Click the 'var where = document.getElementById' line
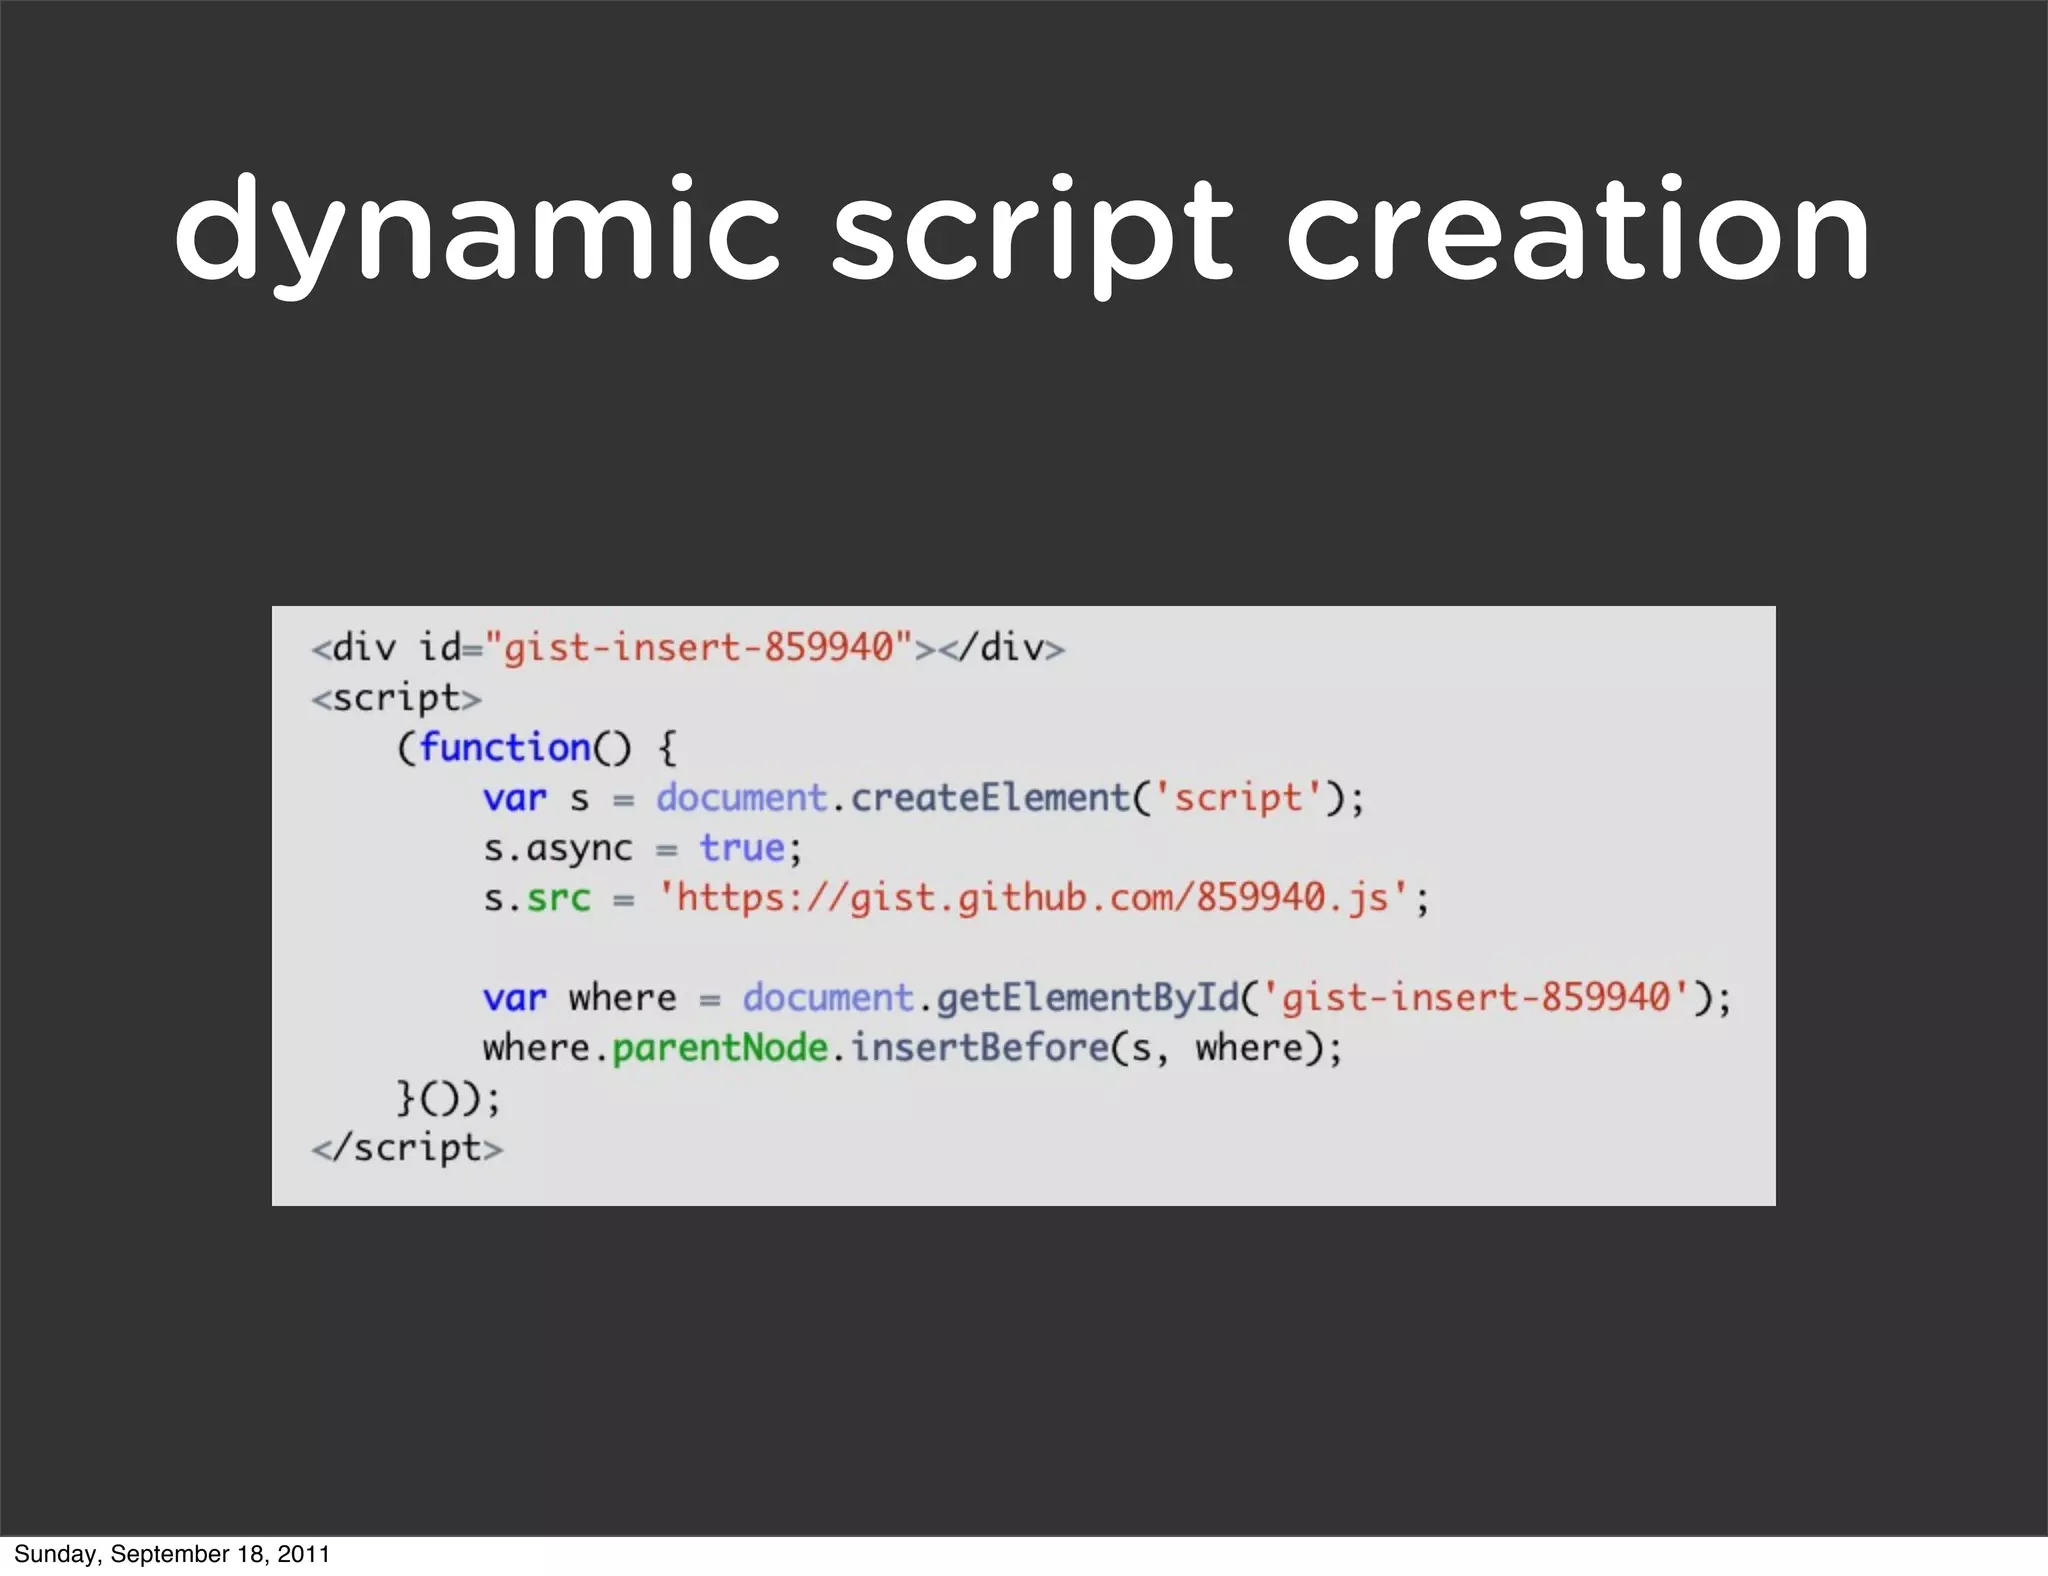Viewport: 2048px width, 1576px height. click(1107, 998)
